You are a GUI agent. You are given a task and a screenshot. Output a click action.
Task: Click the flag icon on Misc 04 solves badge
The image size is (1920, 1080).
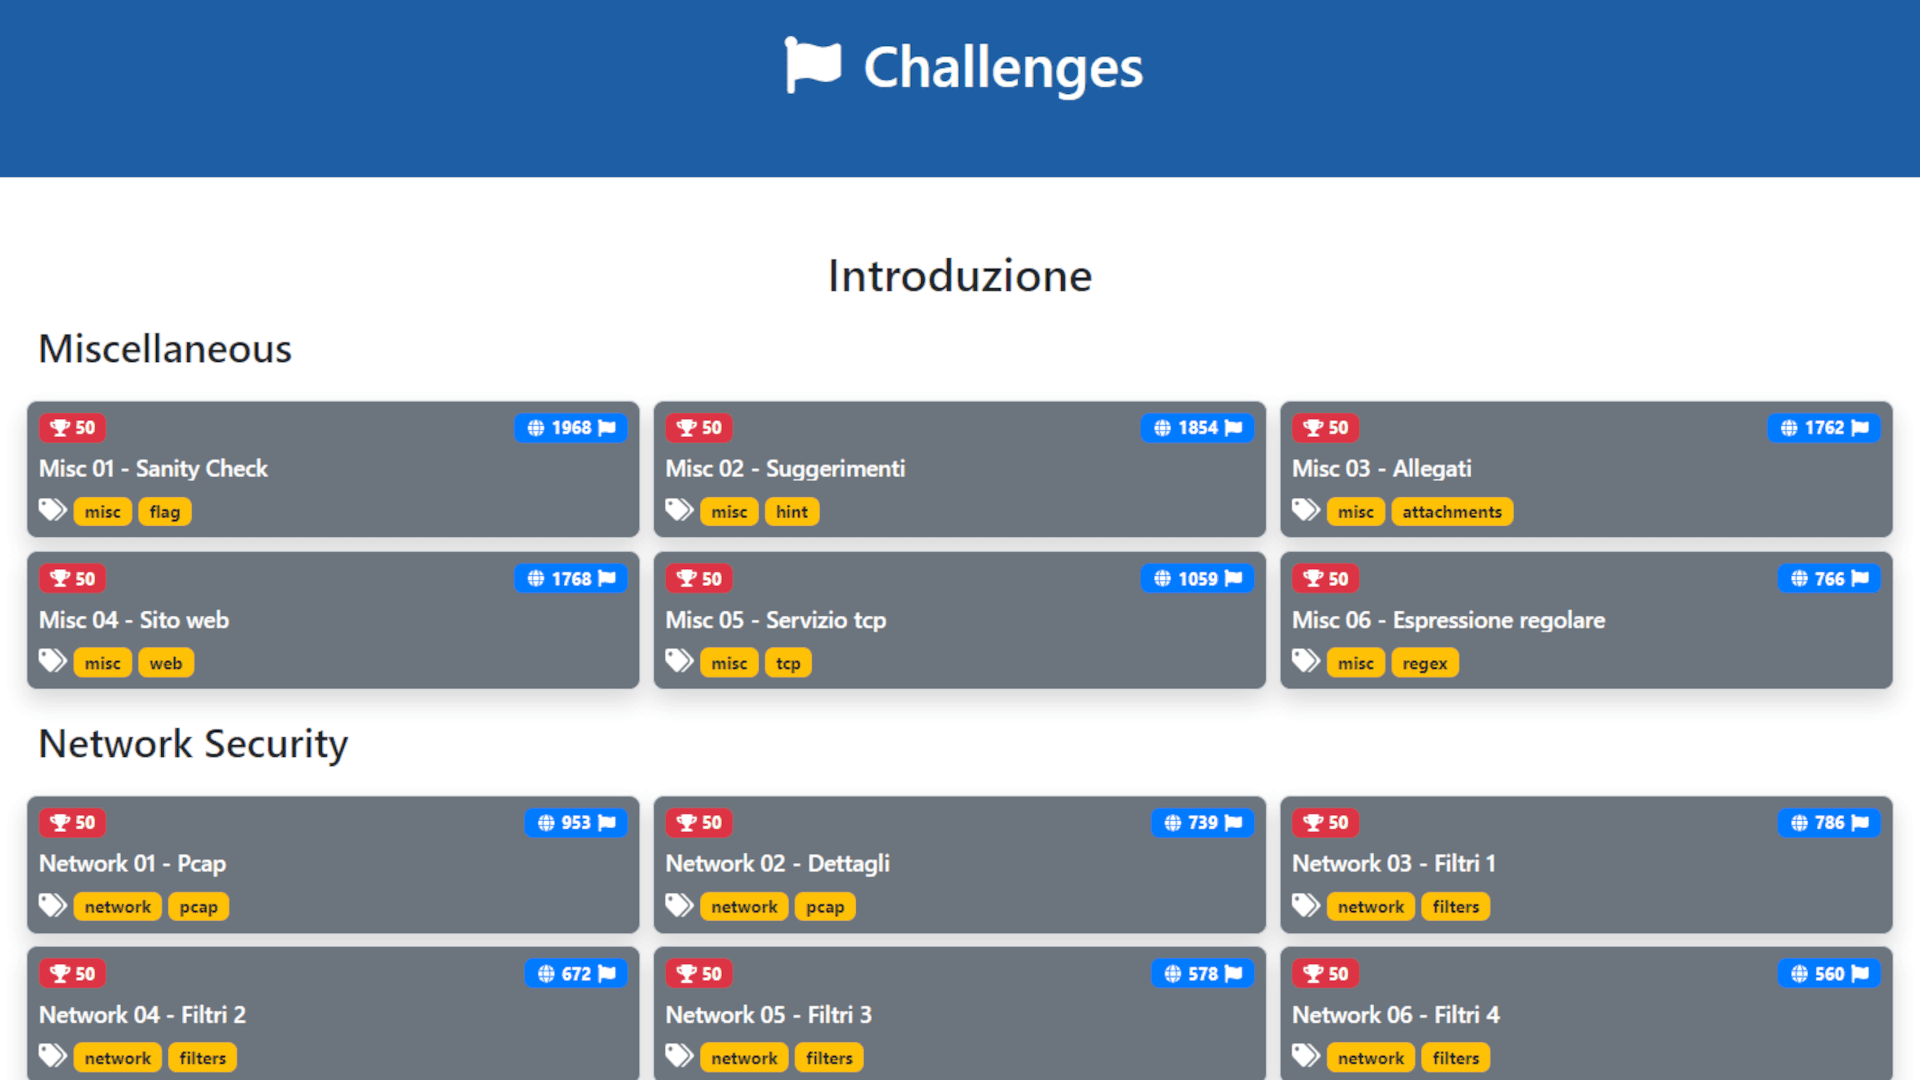[607, 579]
